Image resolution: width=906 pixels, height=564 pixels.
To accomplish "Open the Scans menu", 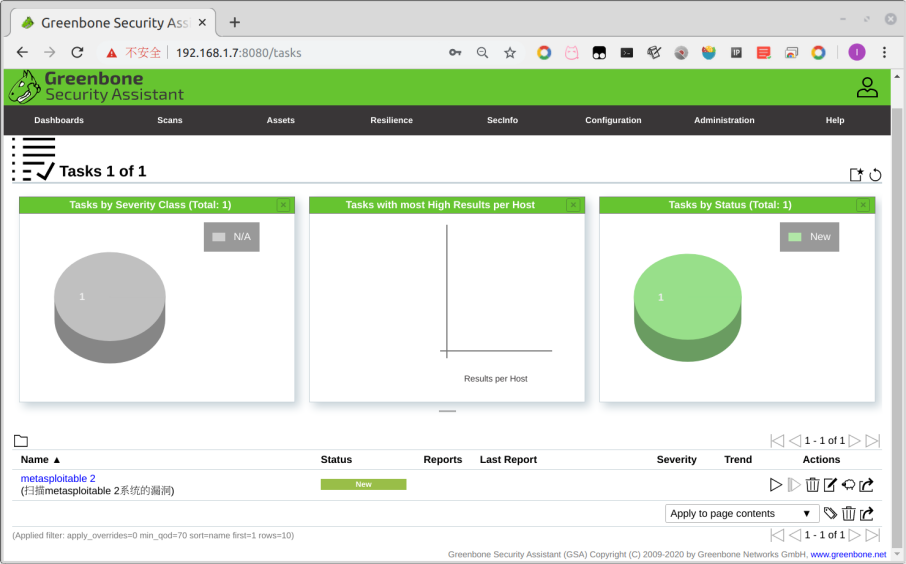I will click(170, 120).
